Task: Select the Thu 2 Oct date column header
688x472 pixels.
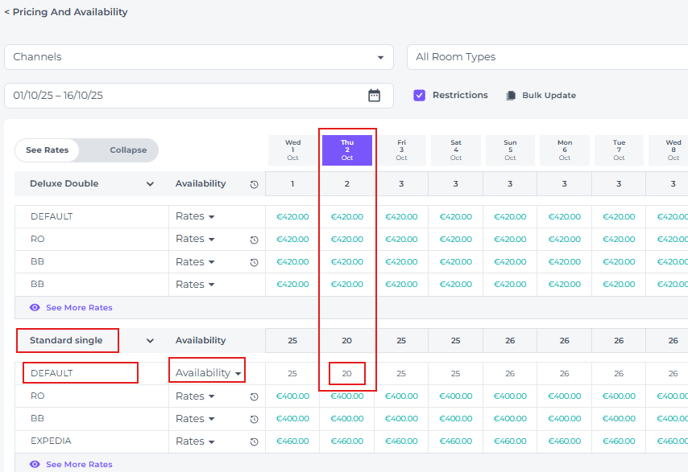Action: point(347,150)
